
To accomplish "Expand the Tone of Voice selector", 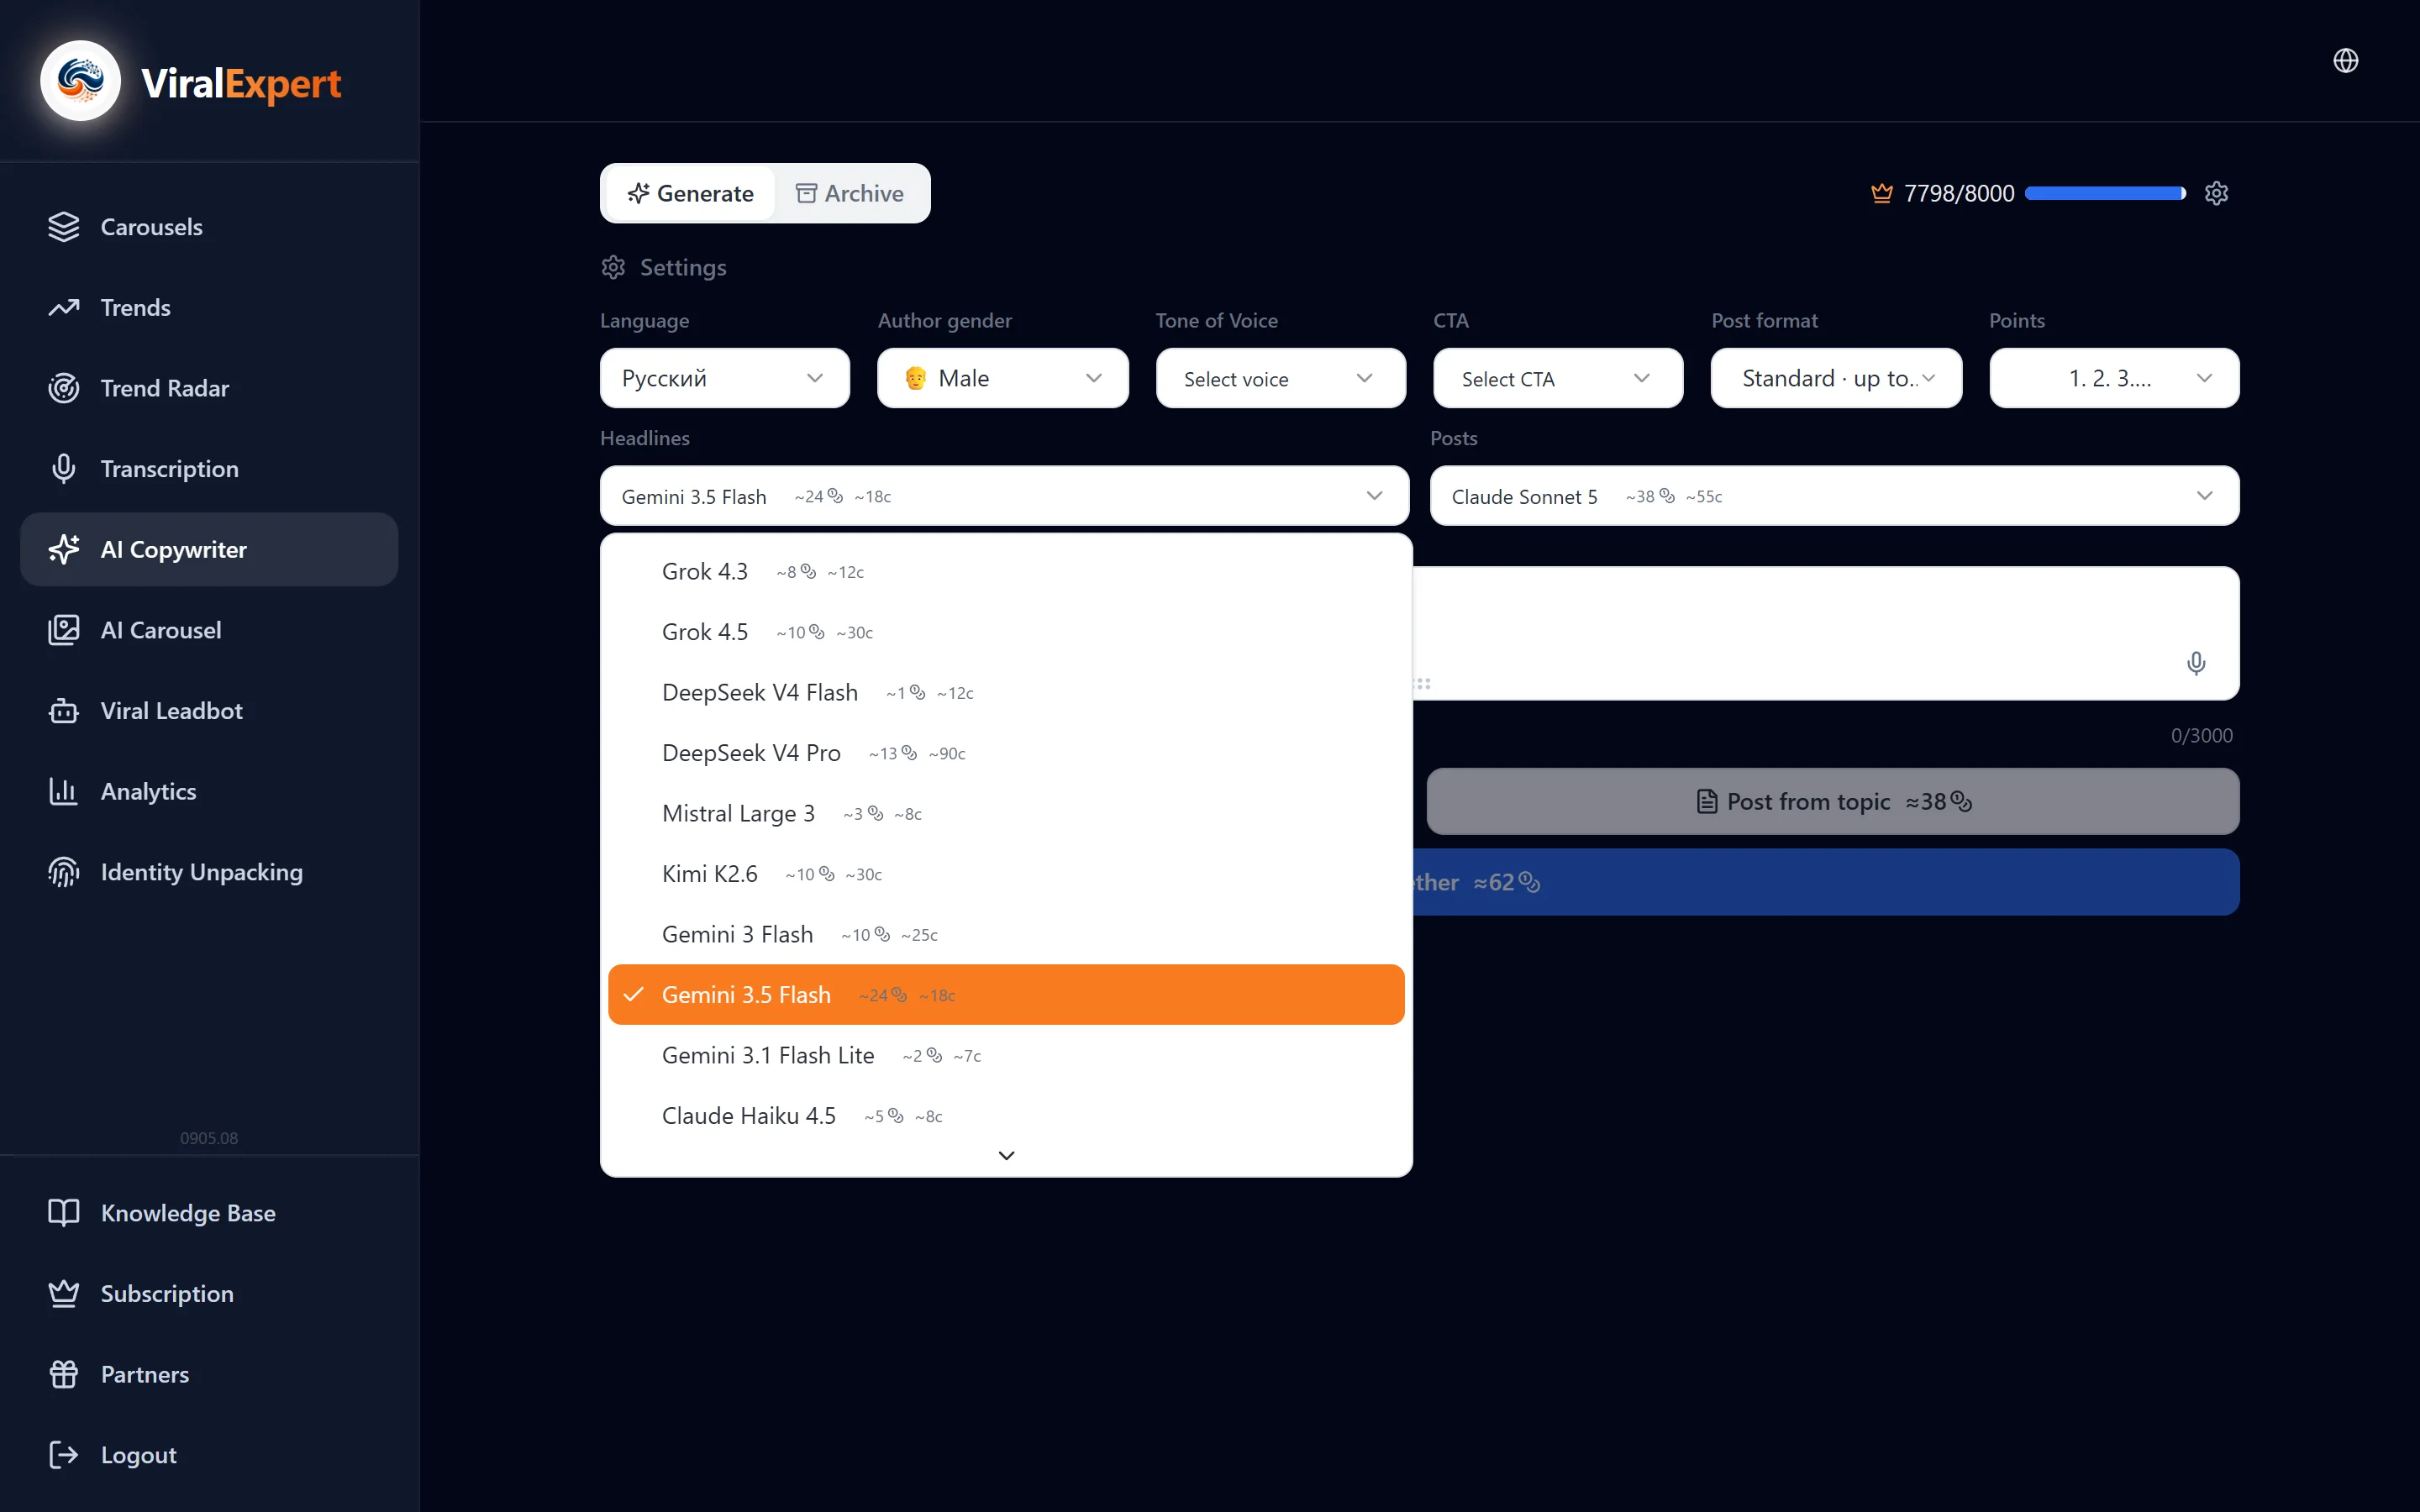I will point(1280,378).
